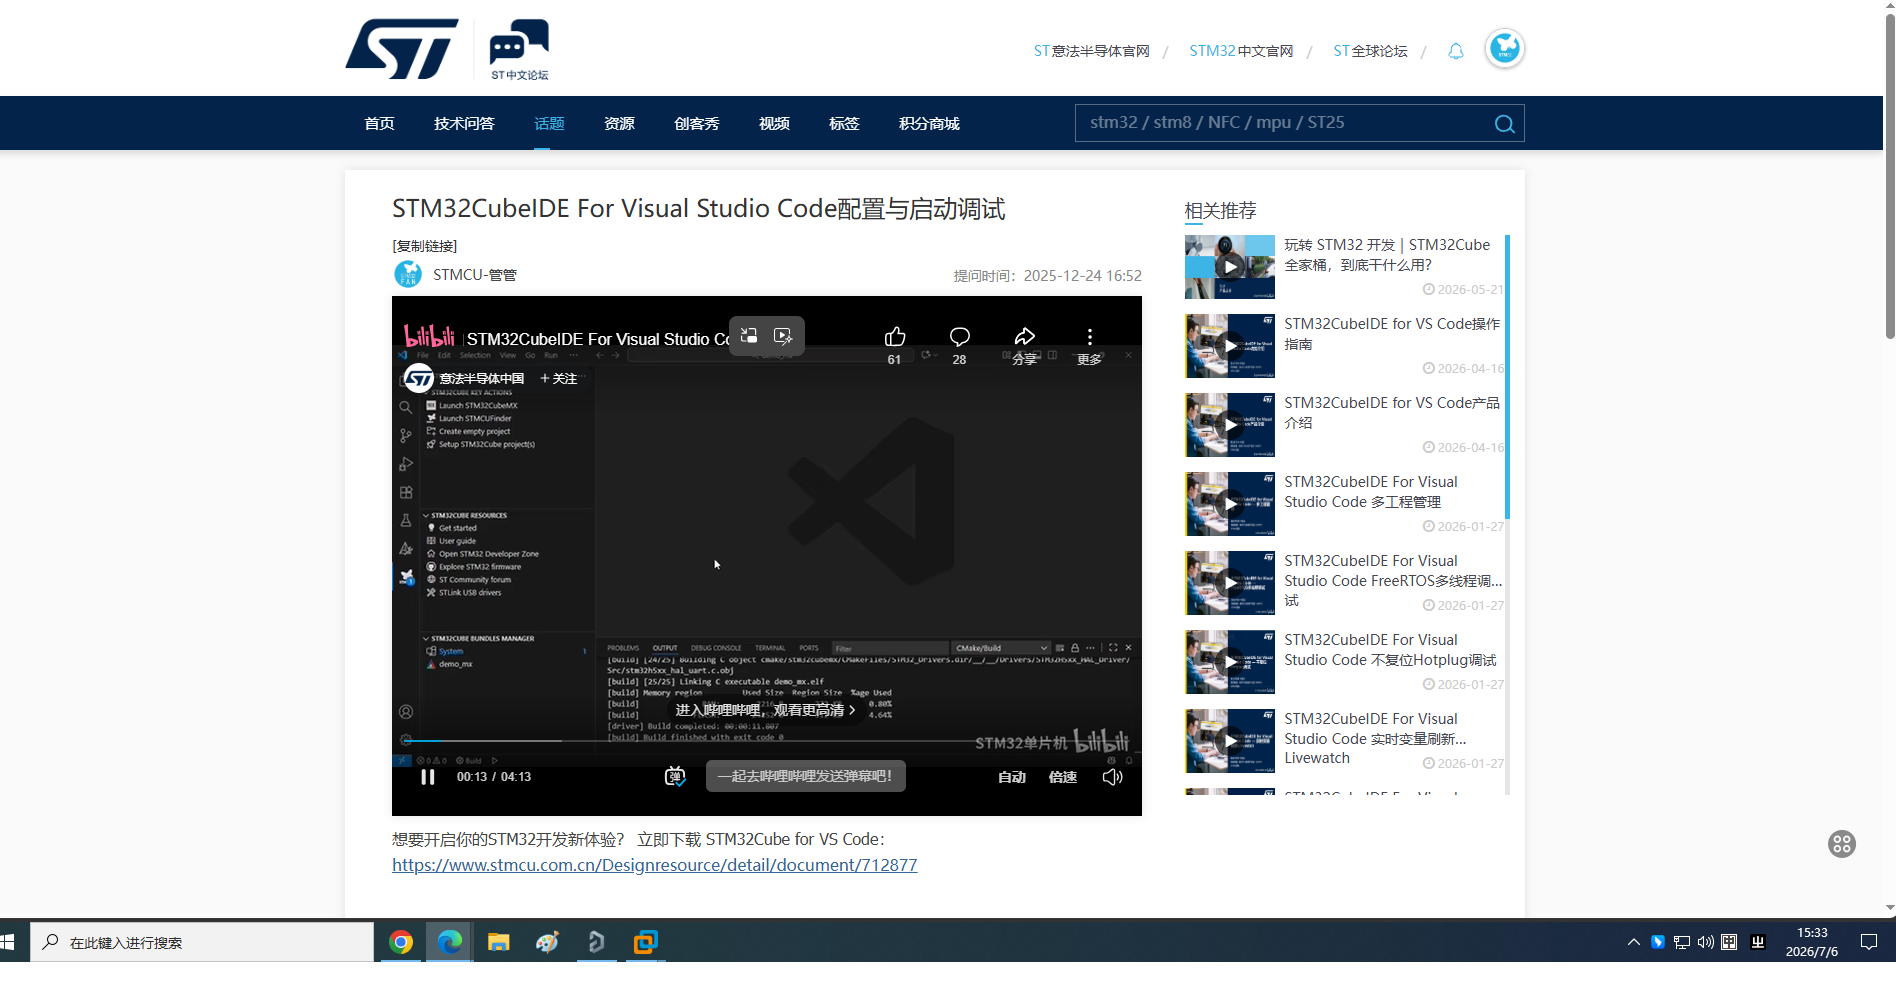
Task: Click the video share arrow icon
Action: (x=1025, y=337)
